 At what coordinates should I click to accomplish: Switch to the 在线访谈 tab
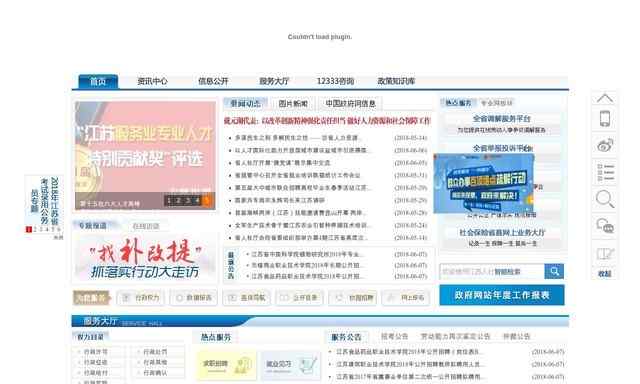(x=146, y=226)
